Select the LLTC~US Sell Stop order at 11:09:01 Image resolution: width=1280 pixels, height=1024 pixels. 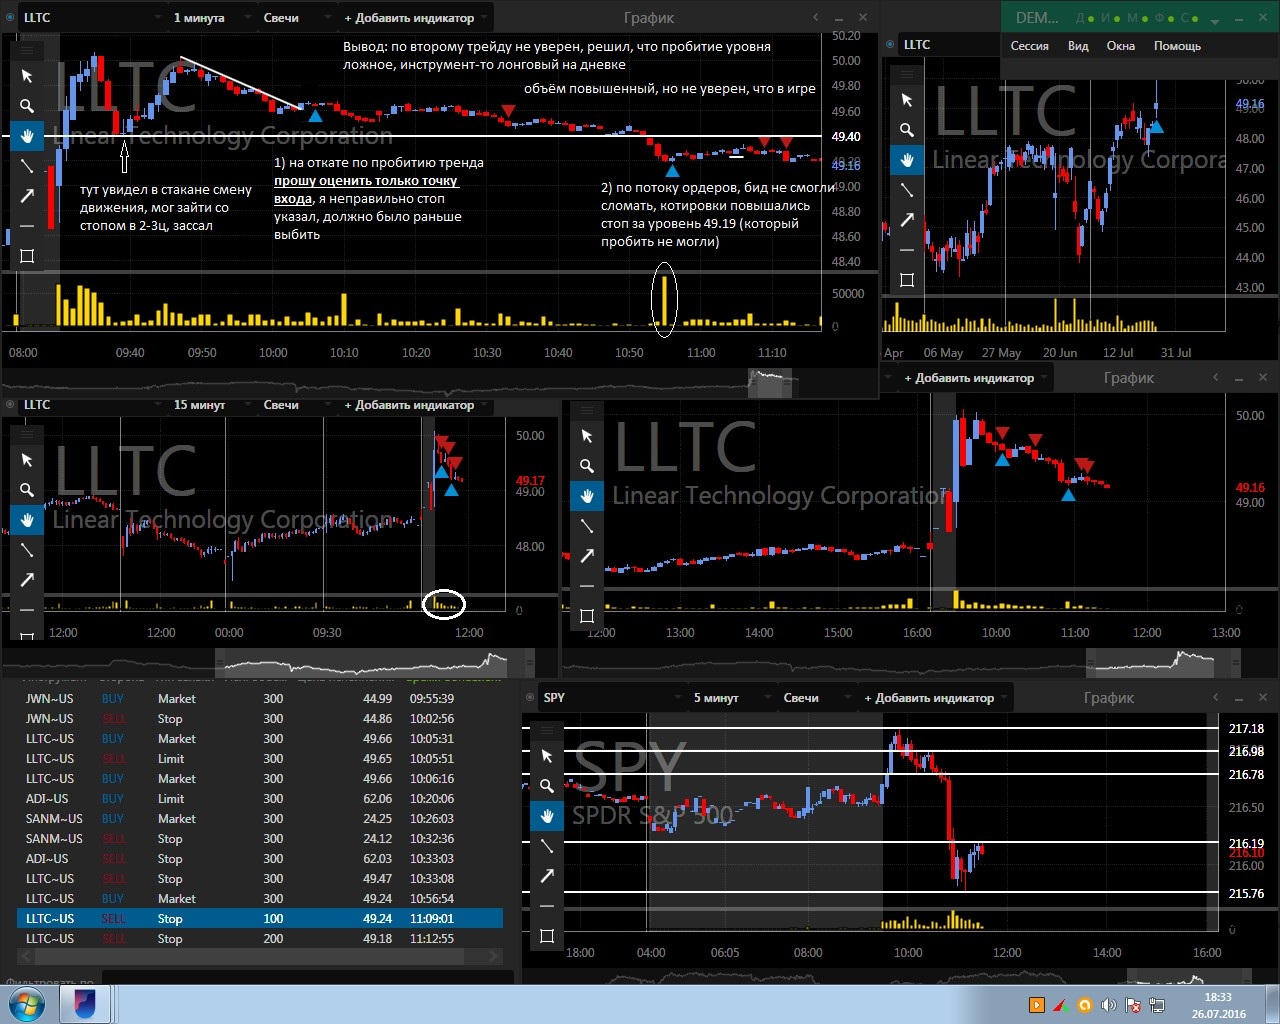[260, 919]
